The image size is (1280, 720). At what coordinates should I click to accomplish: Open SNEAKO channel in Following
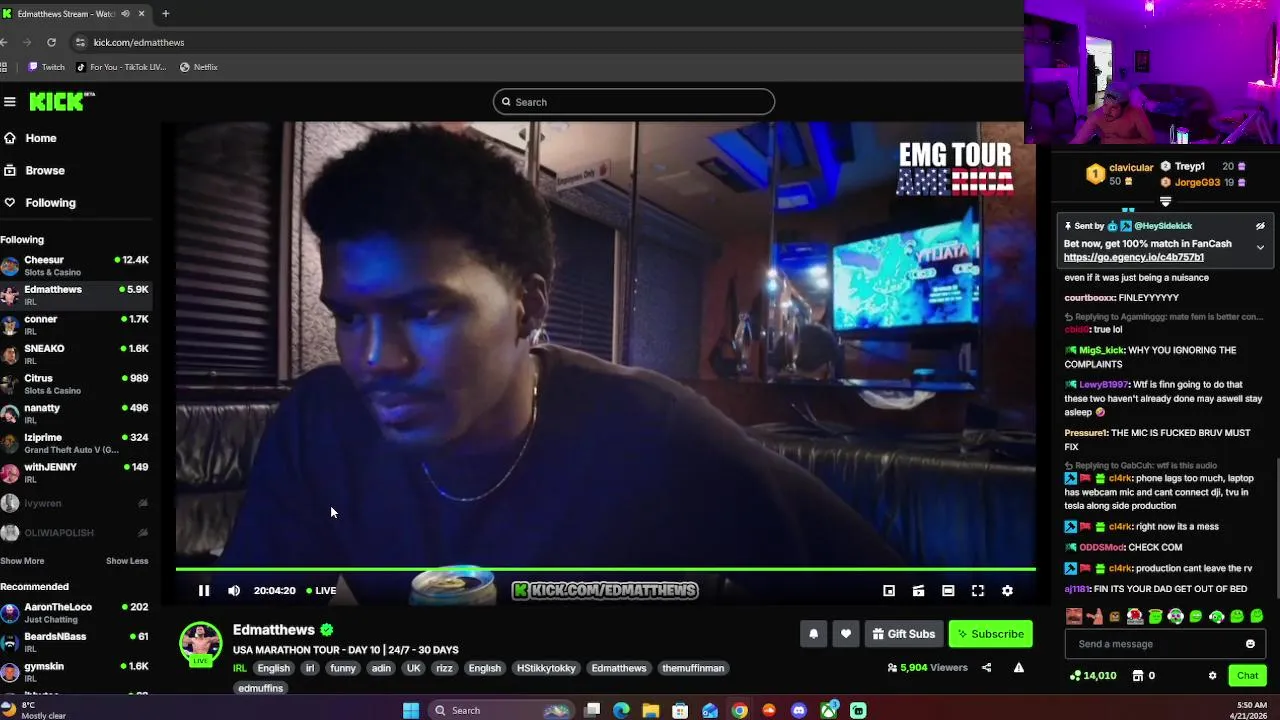[x=76, y=354]
